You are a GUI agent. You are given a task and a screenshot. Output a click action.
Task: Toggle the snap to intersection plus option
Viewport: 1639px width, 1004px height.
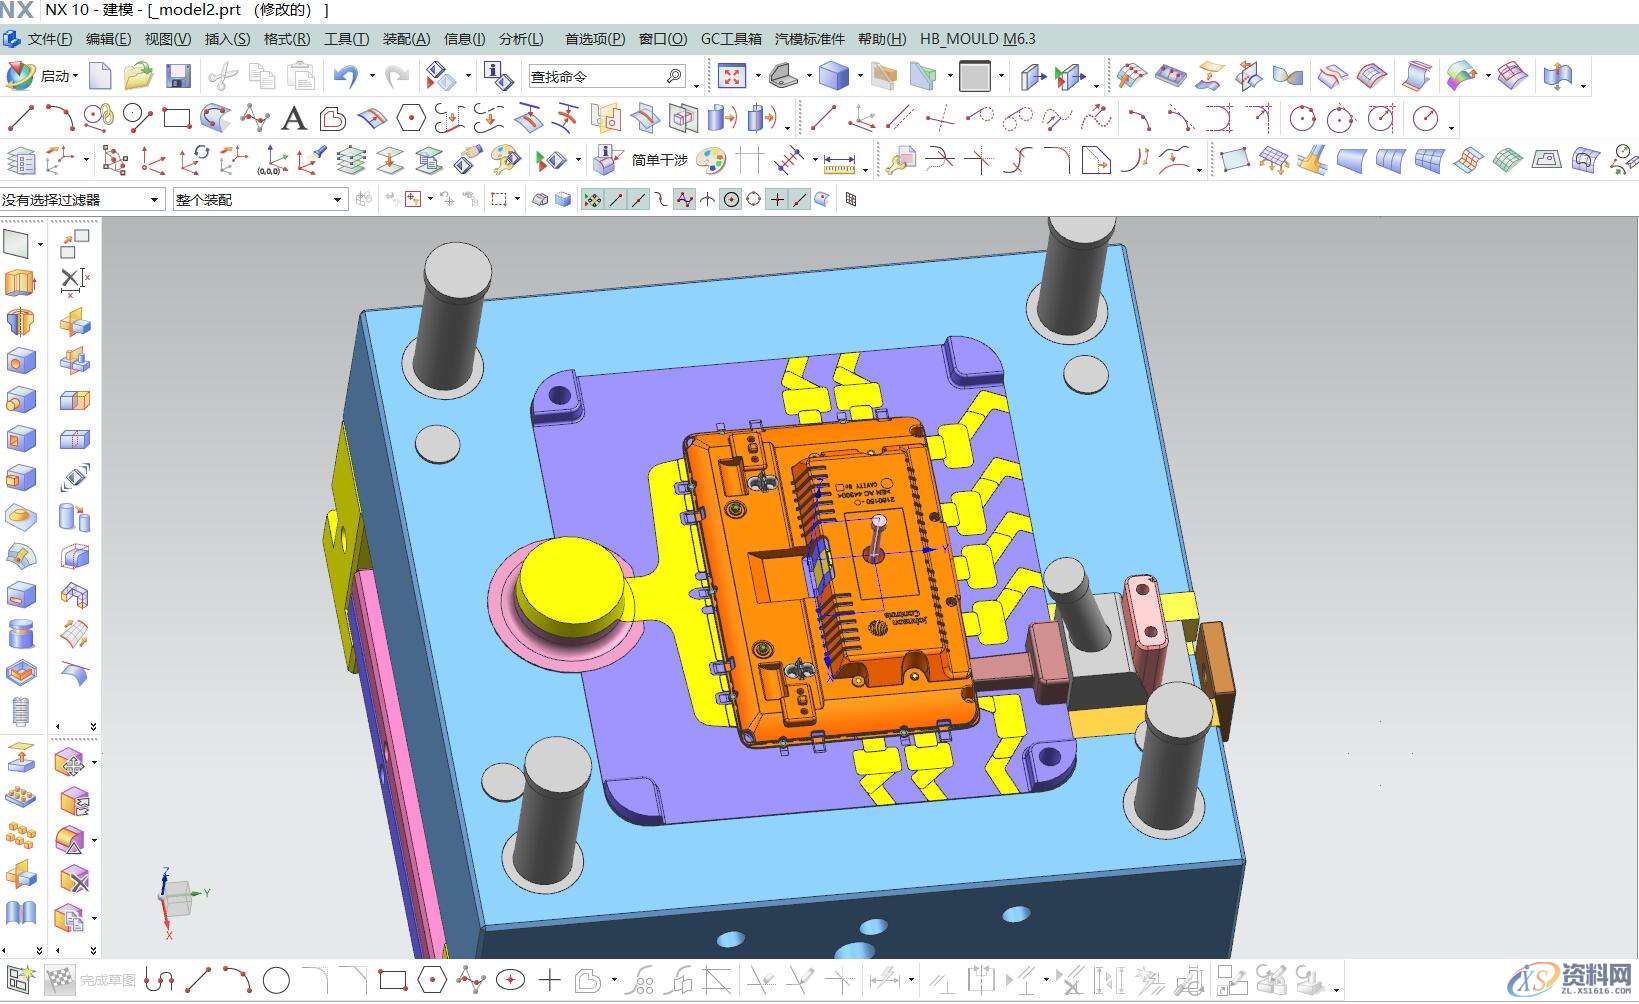tap(777, 200)
